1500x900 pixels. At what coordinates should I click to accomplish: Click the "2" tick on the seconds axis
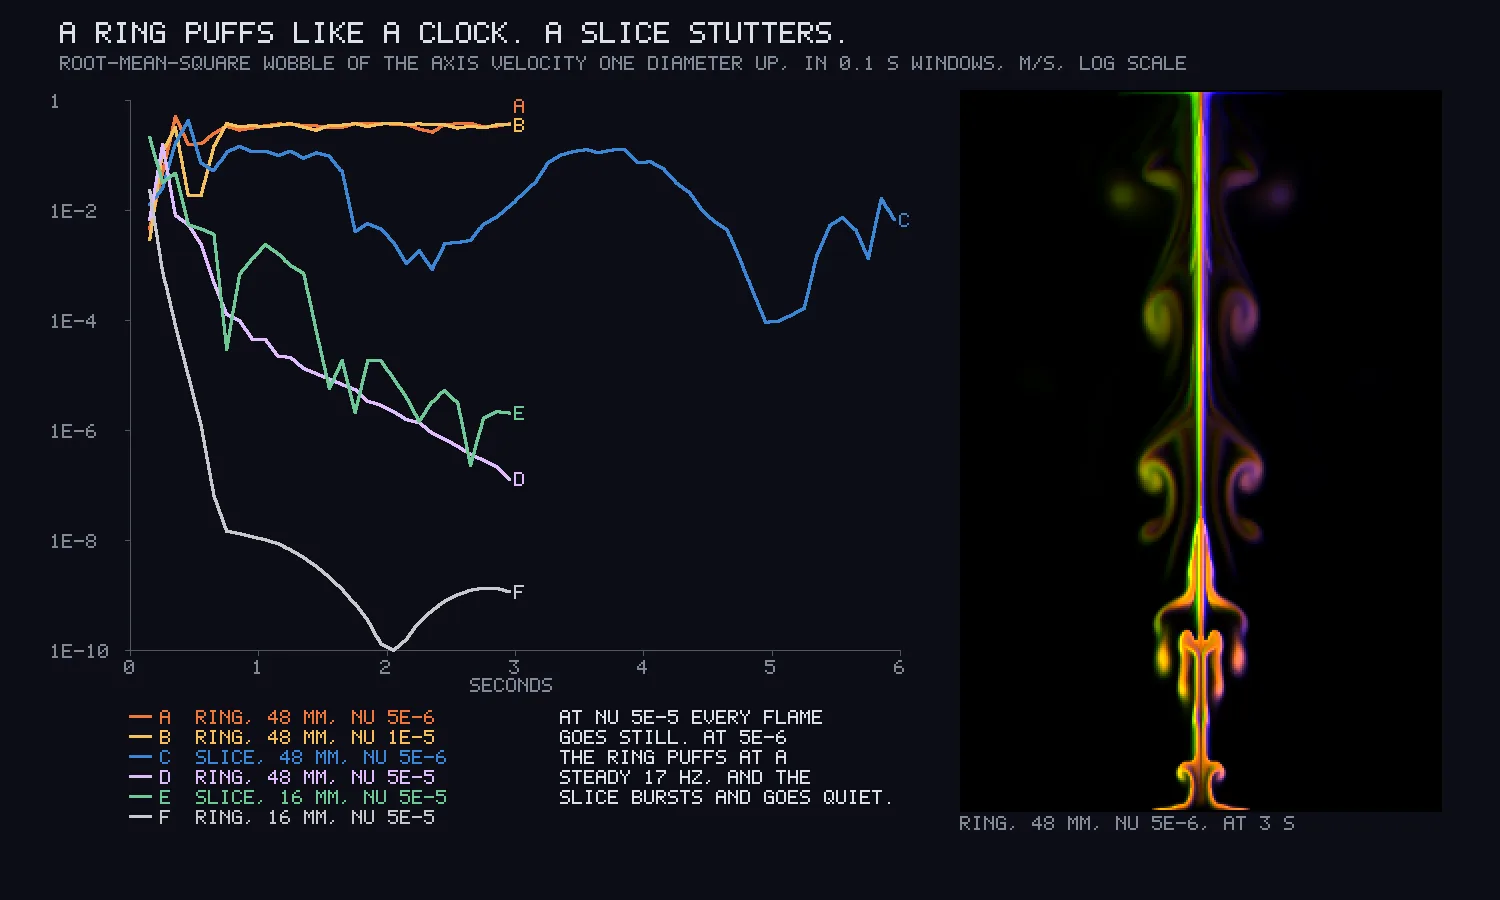point(386,667)
